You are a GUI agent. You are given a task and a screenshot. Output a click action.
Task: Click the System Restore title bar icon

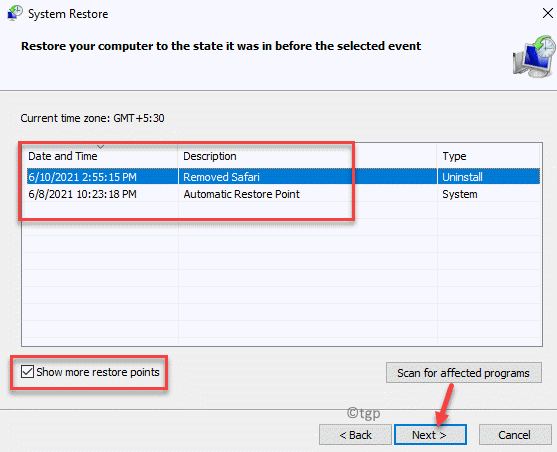(x=15, y=14)
